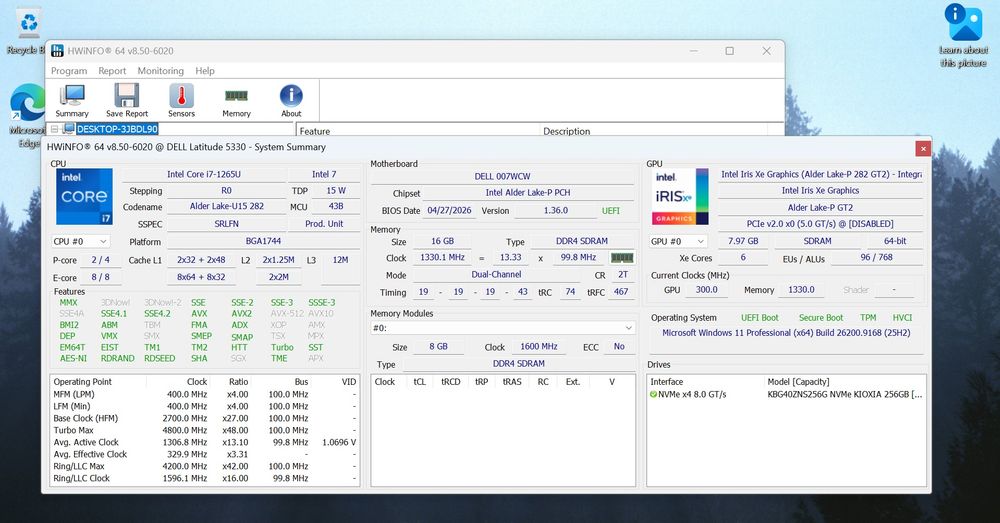Open the Recycle Bin desktop icon

point(28,30)
